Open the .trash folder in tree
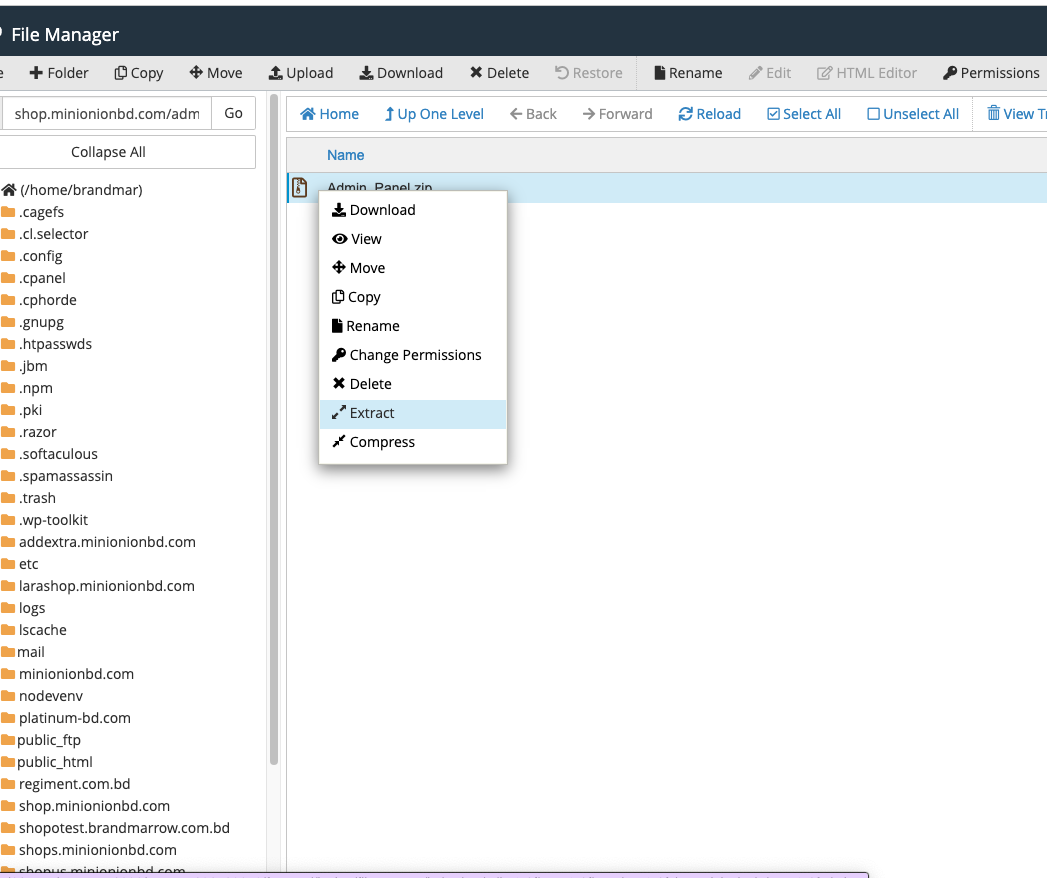Screen dimensions: 1047x878 point(37,498)
